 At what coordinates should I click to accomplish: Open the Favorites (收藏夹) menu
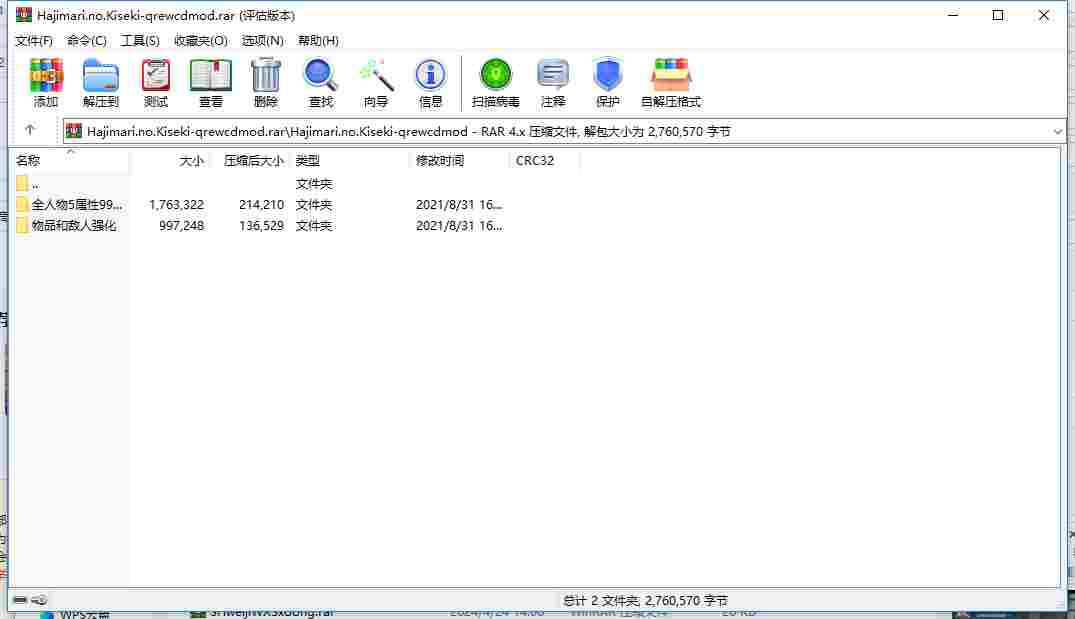coord(200,40)
